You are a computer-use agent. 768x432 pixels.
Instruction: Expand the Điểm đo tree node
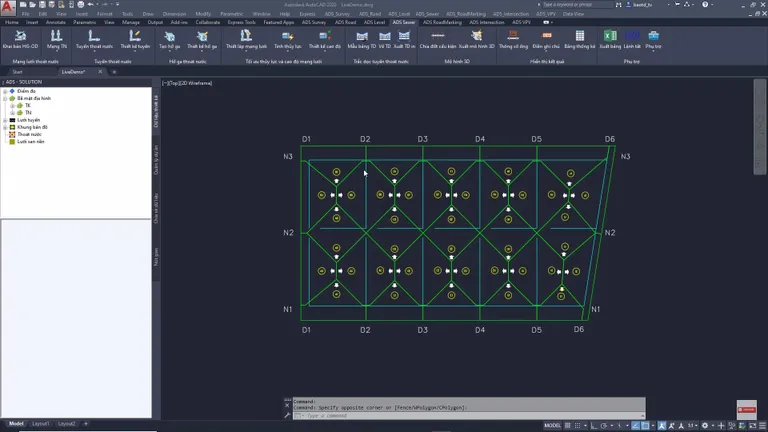click(5, 91)
